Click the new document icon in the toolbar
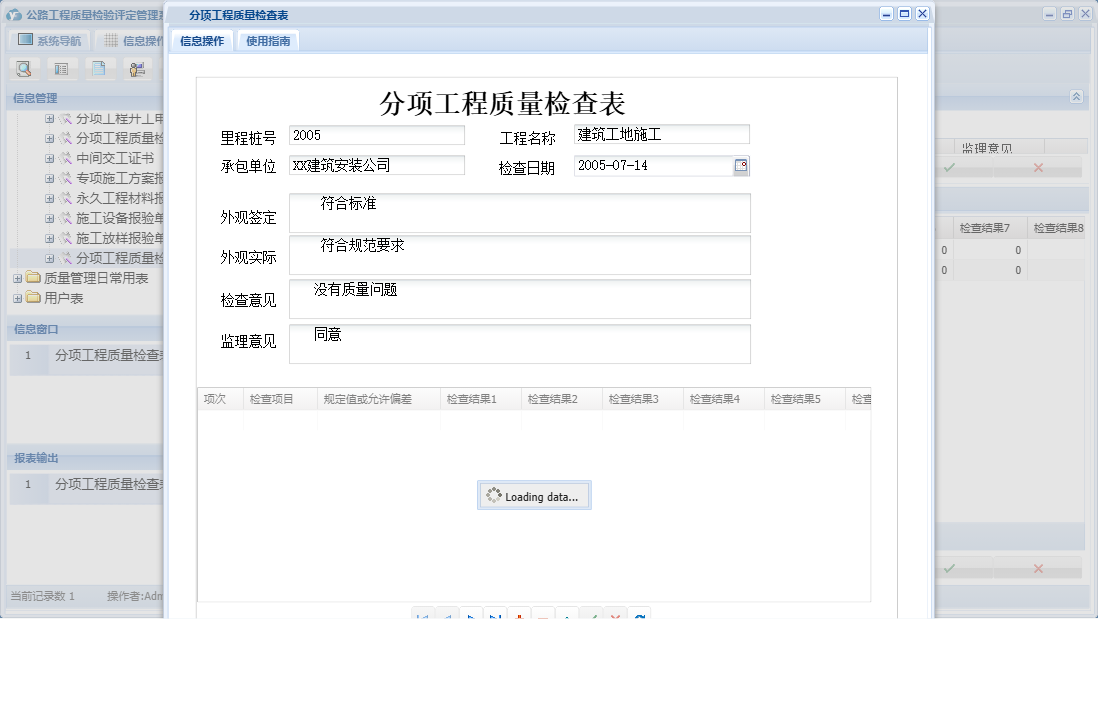The width and height of the screenshot is (1098, 715). pos(99,70)
